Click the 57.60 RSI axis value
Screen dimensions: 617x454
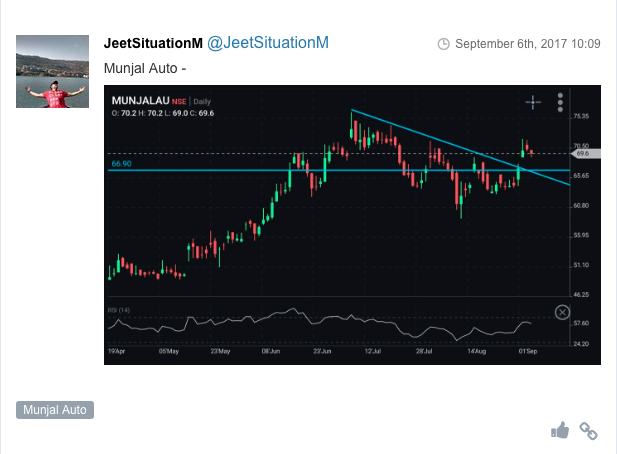581,323
